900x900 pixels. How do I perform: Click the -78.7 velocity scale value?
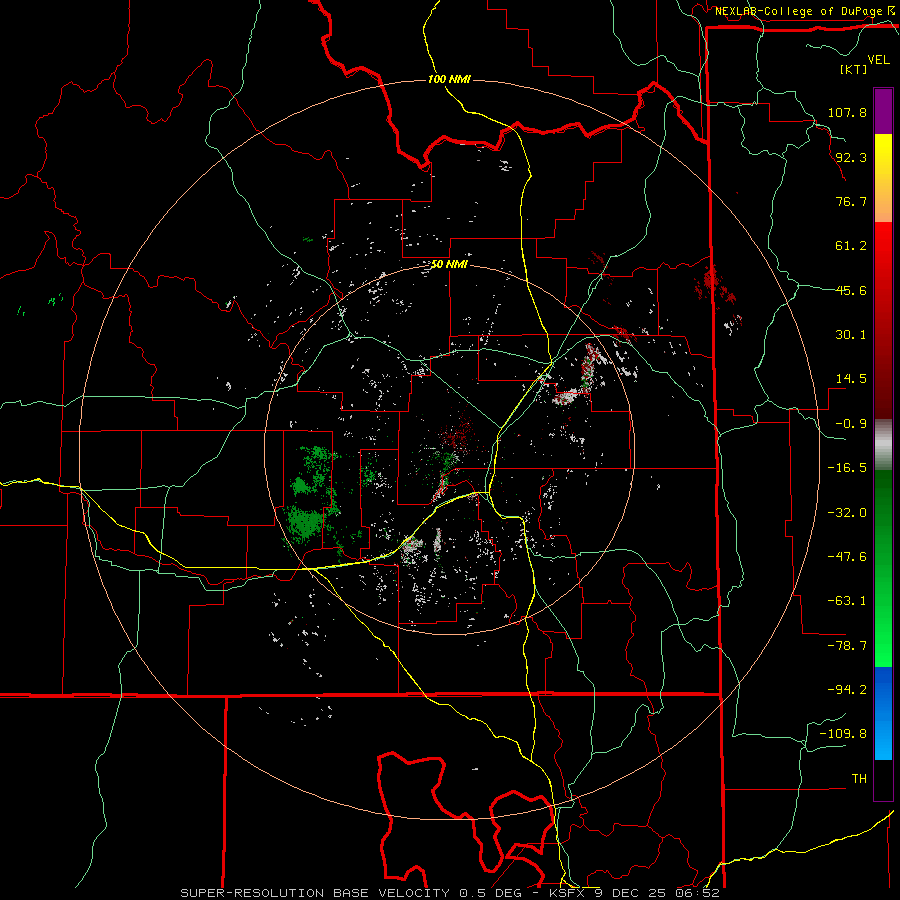point(847,646)
